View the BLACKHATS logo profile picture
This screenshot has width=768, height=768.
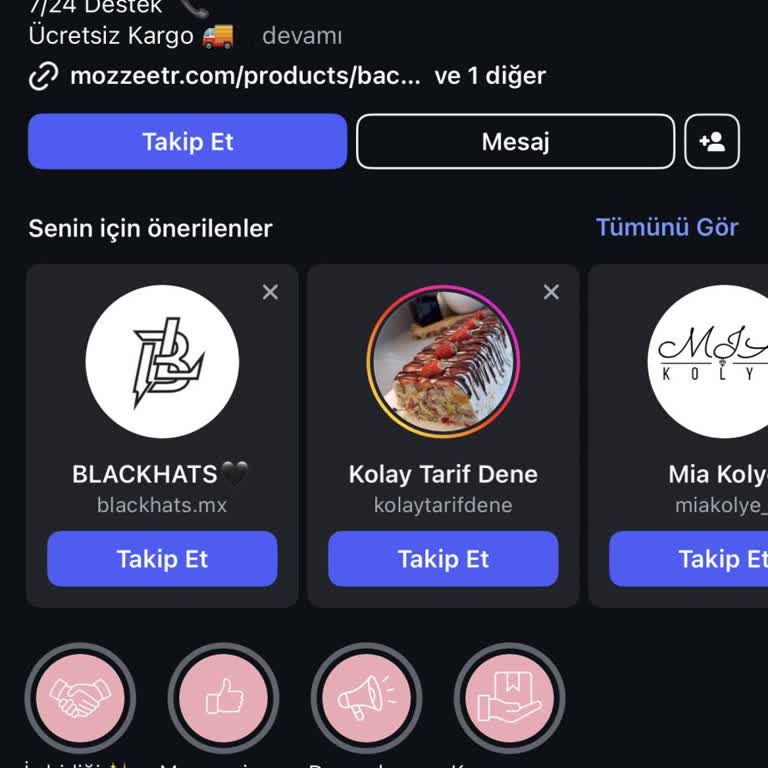tap(162, 362)
